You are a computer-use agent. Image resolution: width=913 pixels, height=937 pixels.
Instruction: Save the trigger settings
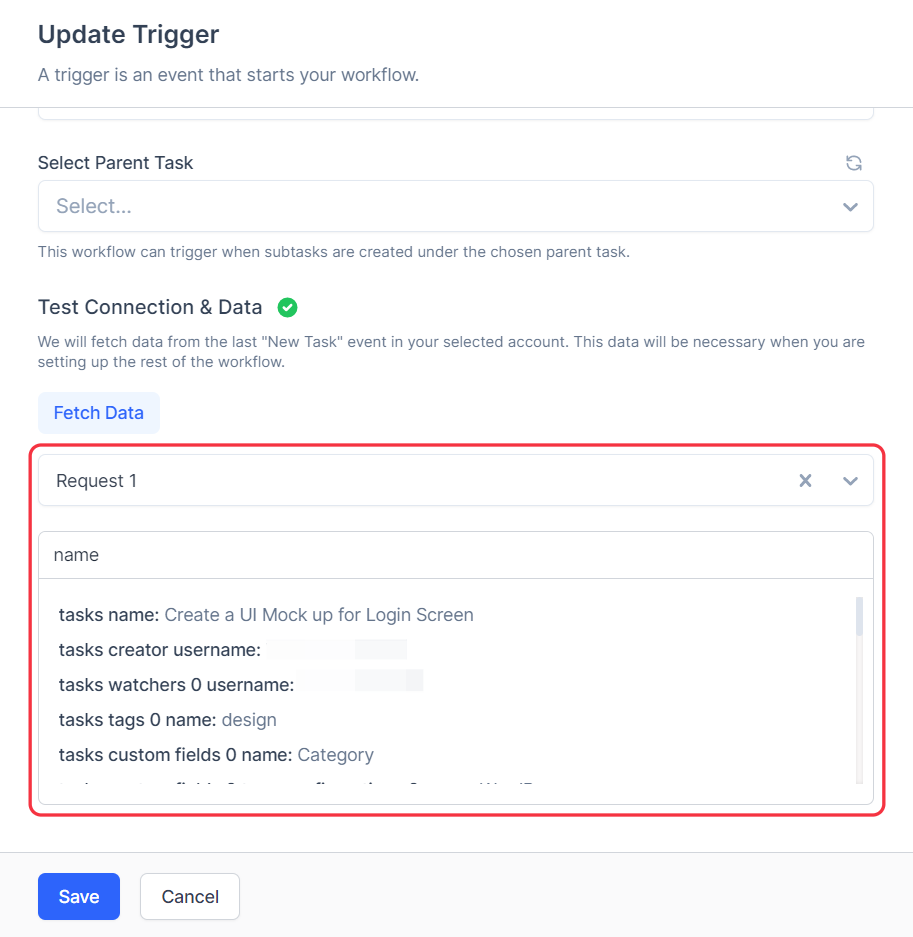click(x=79, y=896)
